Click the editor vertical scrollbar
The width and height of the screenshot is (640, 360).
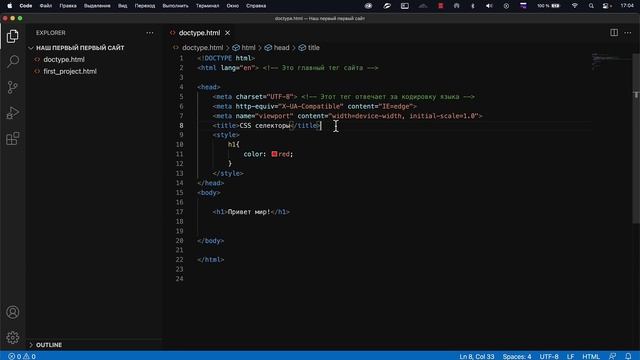tap(636, 139)
